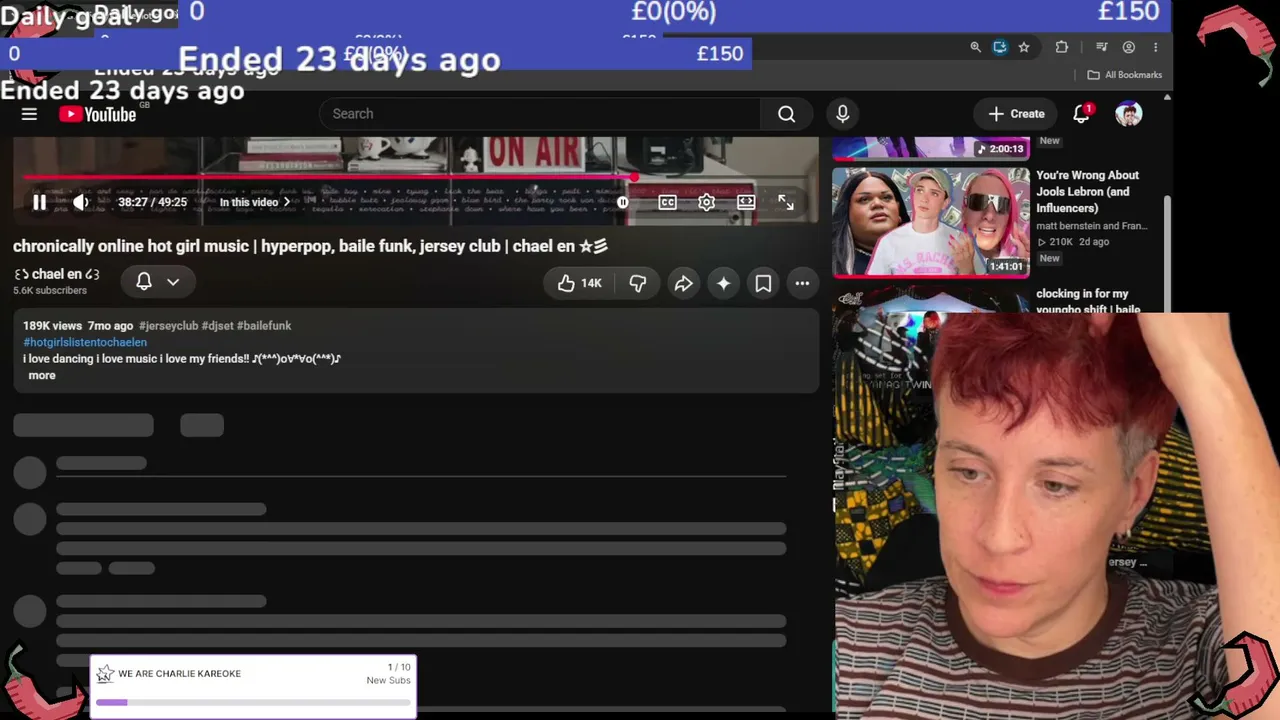Share the video
This screenshot has height=720, width=1280.
pyautogui.click(x=683, y=284)
